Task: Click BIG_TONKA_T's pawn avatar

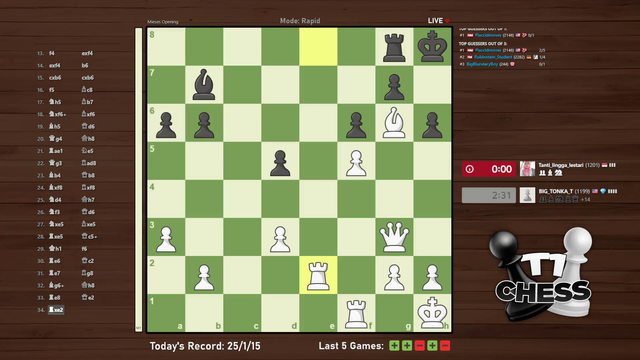Action: point(527,195)
